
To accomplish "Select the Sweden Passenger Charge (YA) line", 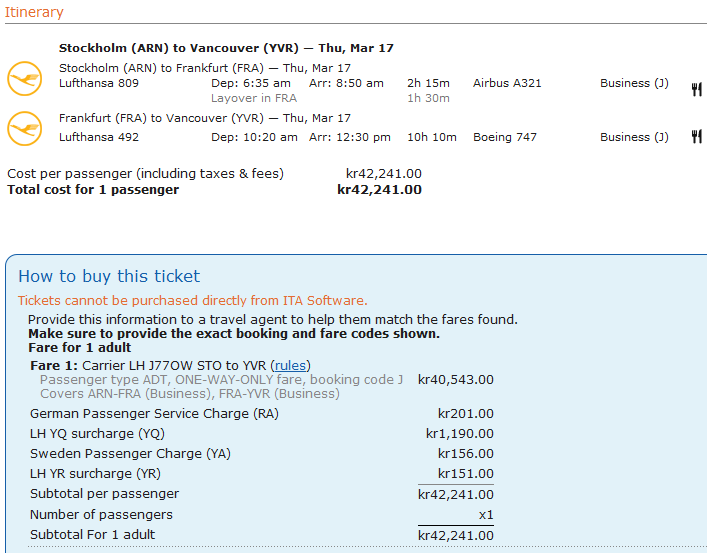I will click(x=130, y=453).
